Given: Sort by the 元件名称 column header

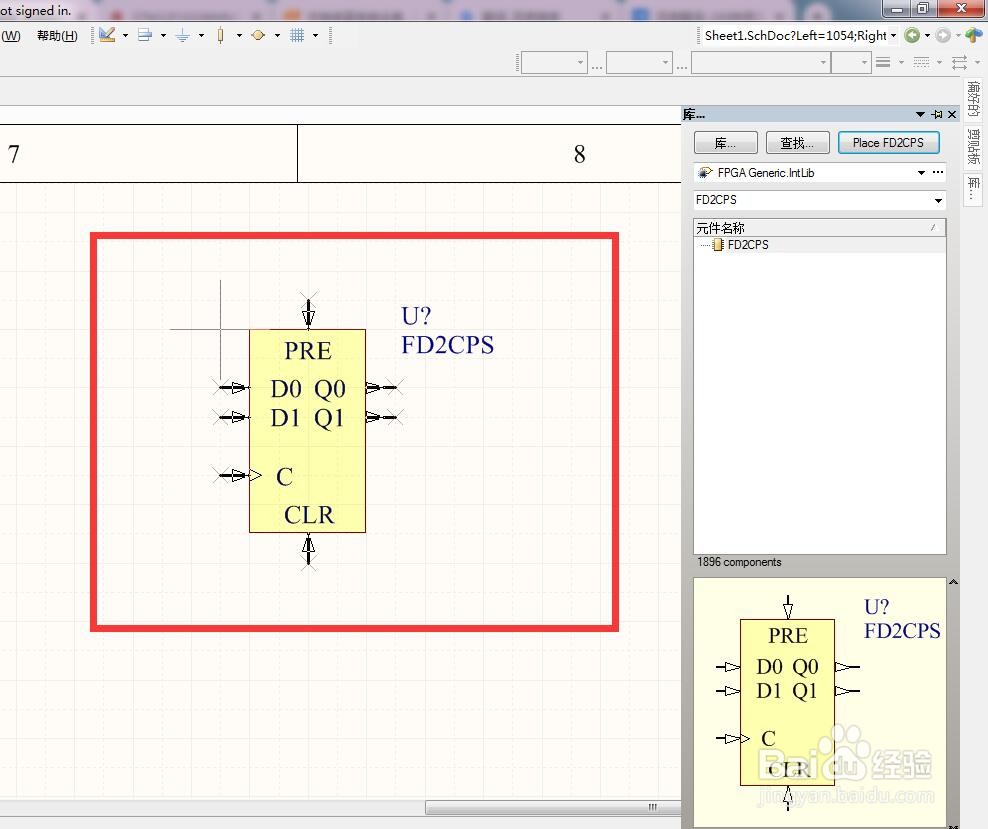Looking at the screenshot, I should tap(820, 227).
